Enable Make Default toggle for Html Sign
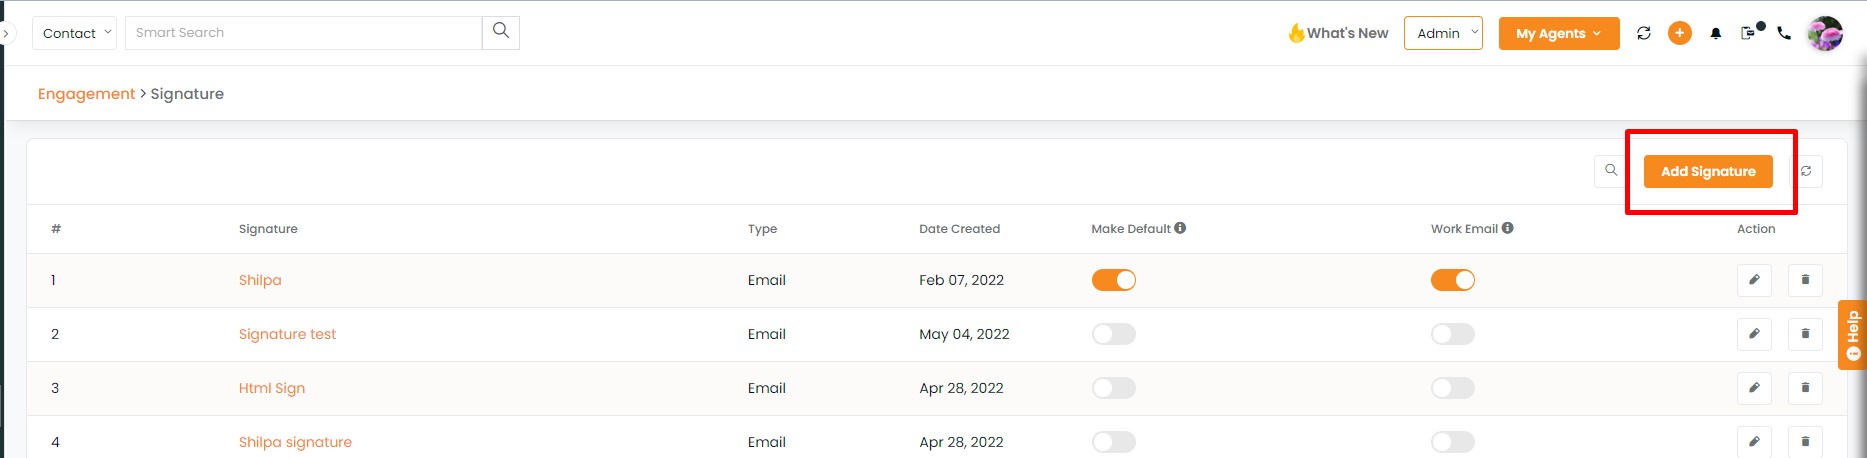 click(1113, 388)
